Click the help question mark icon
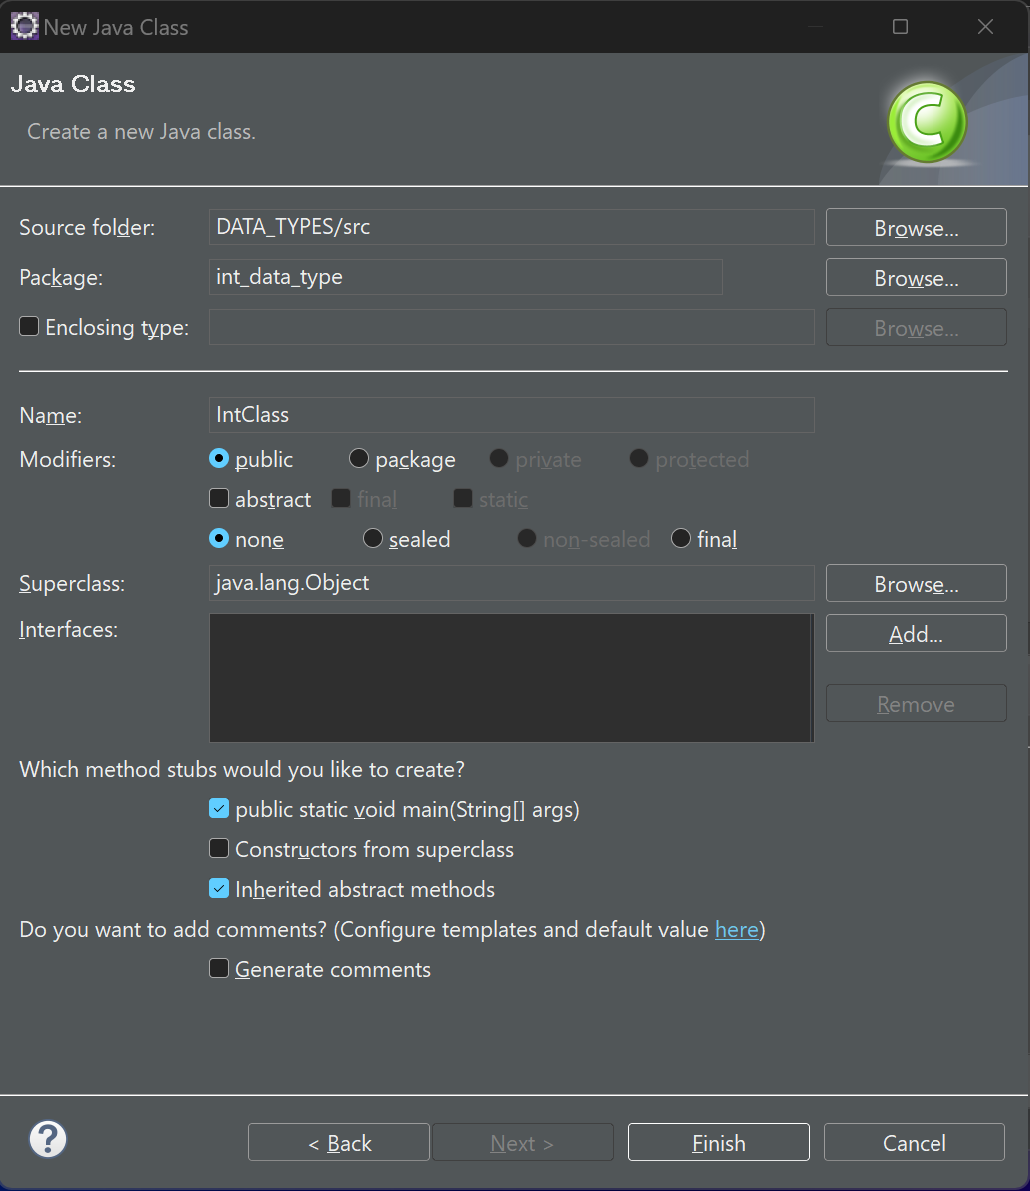Viewport: 1030px width, 1191px height. [x=48, y=1139]
